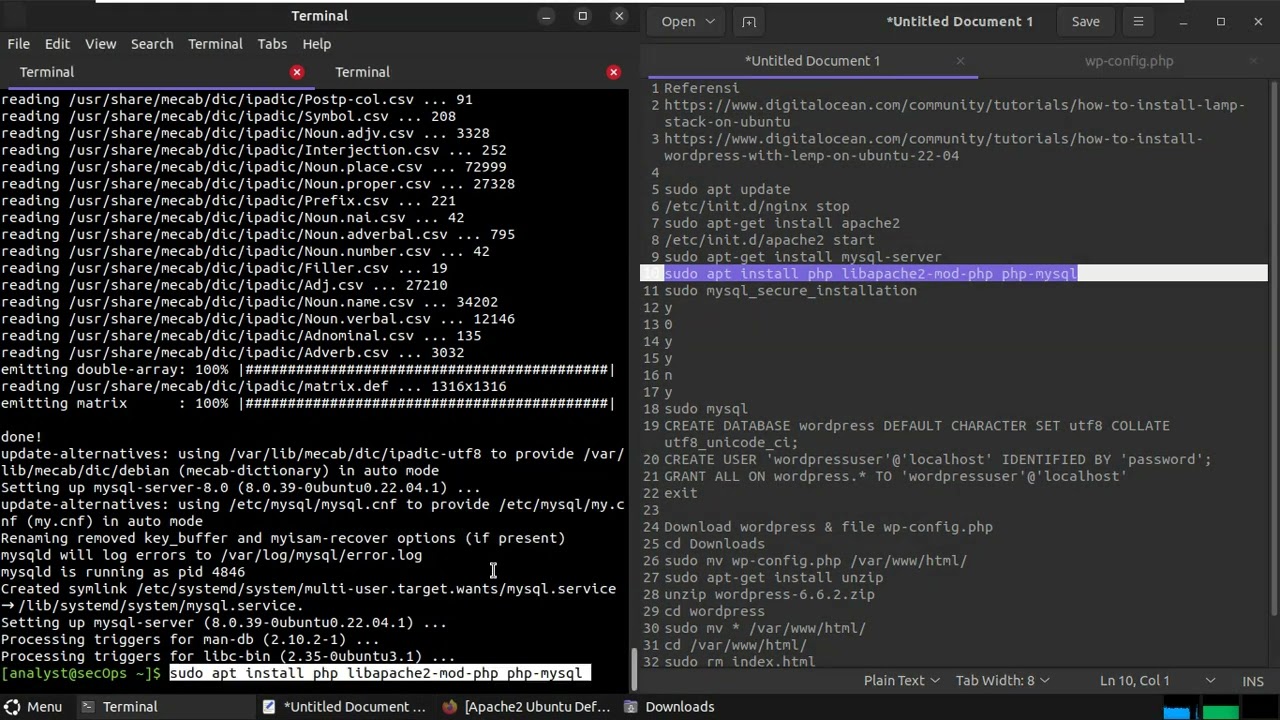Open the new document icon in editor
Screen dimensions: 1280x720
(x=748, y=21)
